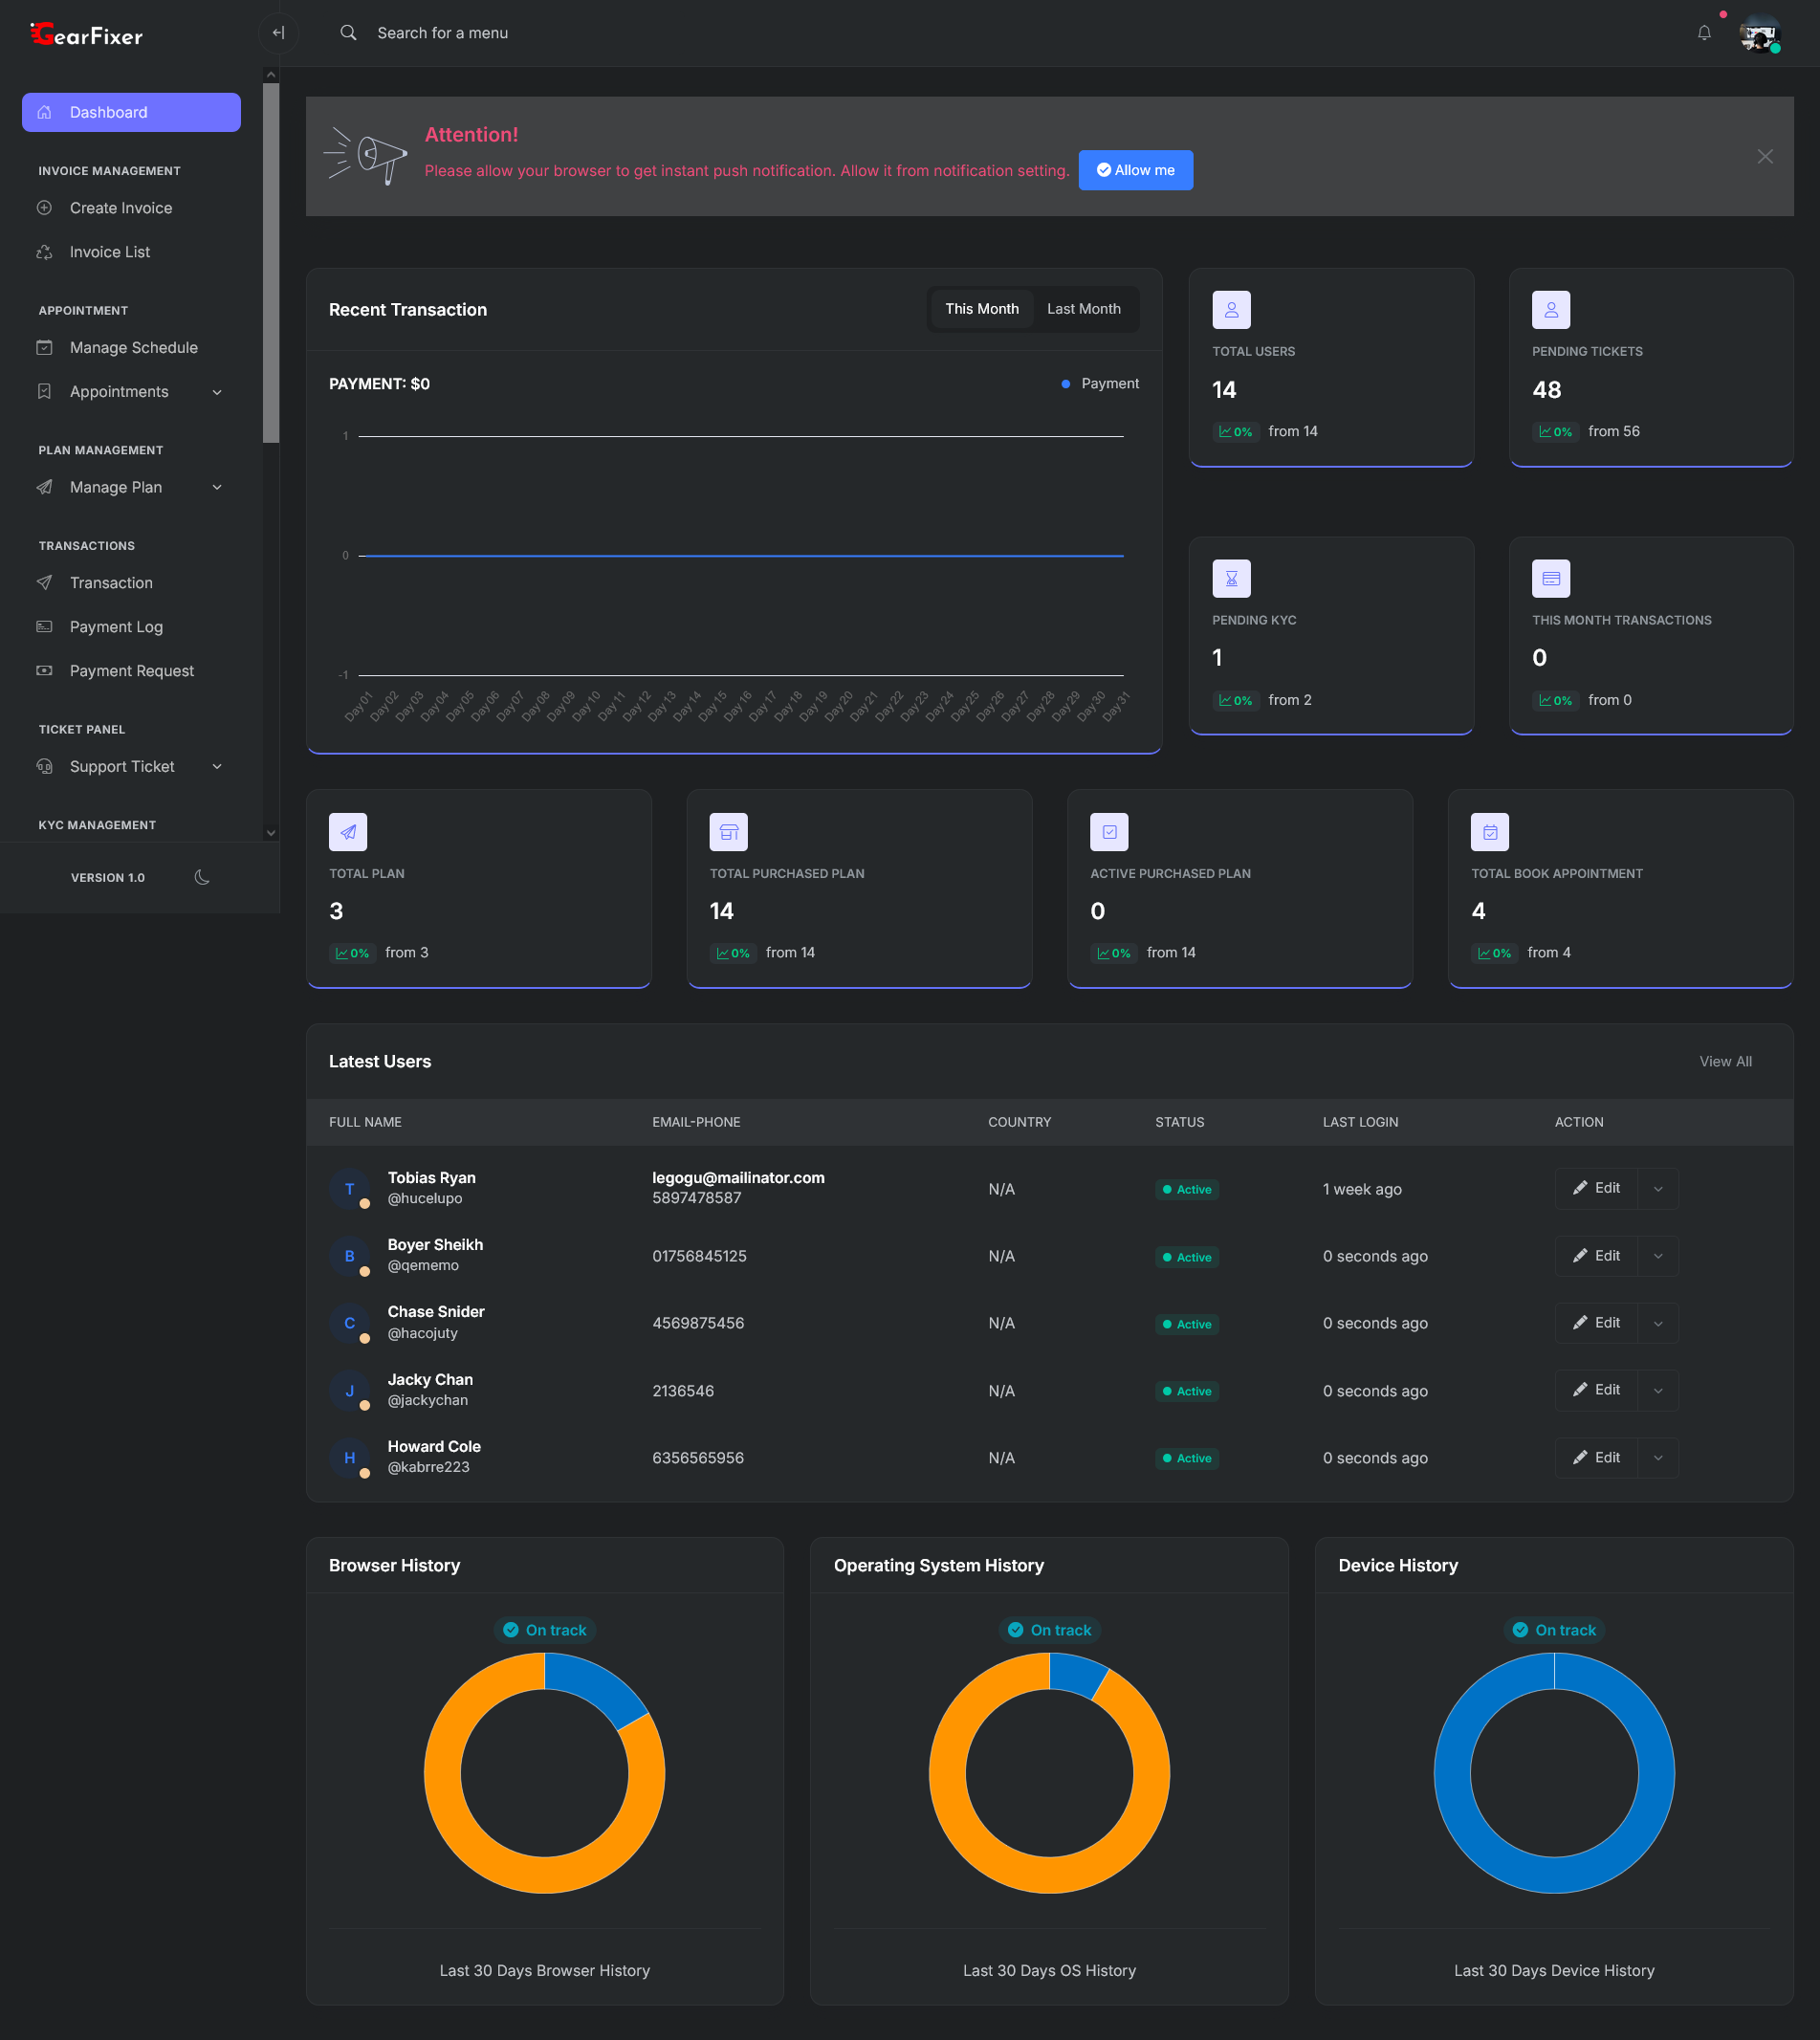Click the Total Users card icon
Viewport: 1820px width, 2040px height.
coord(1231,310)
